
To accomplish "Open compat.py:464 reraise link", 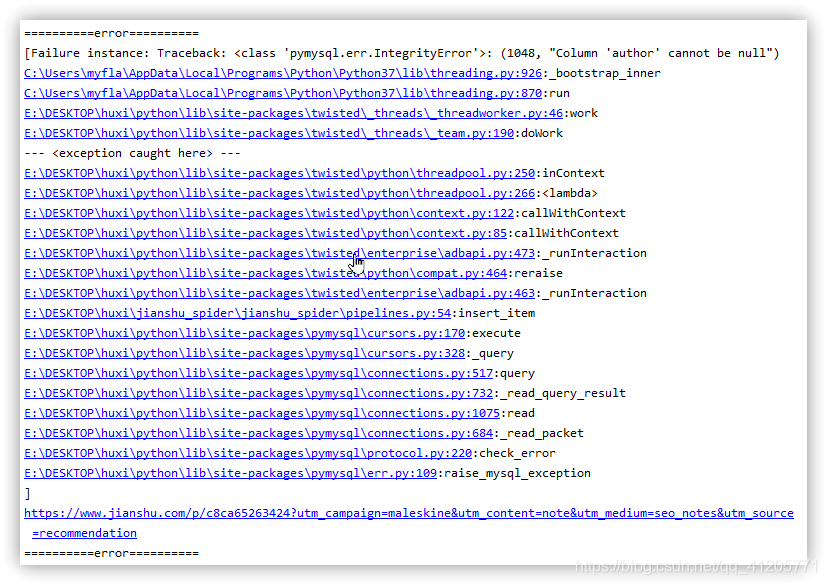I will point(265,274).
